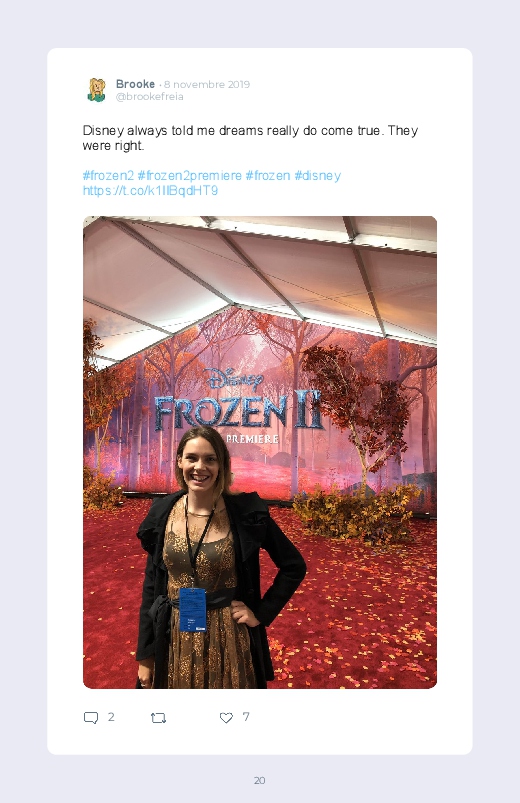Follow the t.co/k1IlBqdHT9 link
520x803 pixels.
click(150, 191)
